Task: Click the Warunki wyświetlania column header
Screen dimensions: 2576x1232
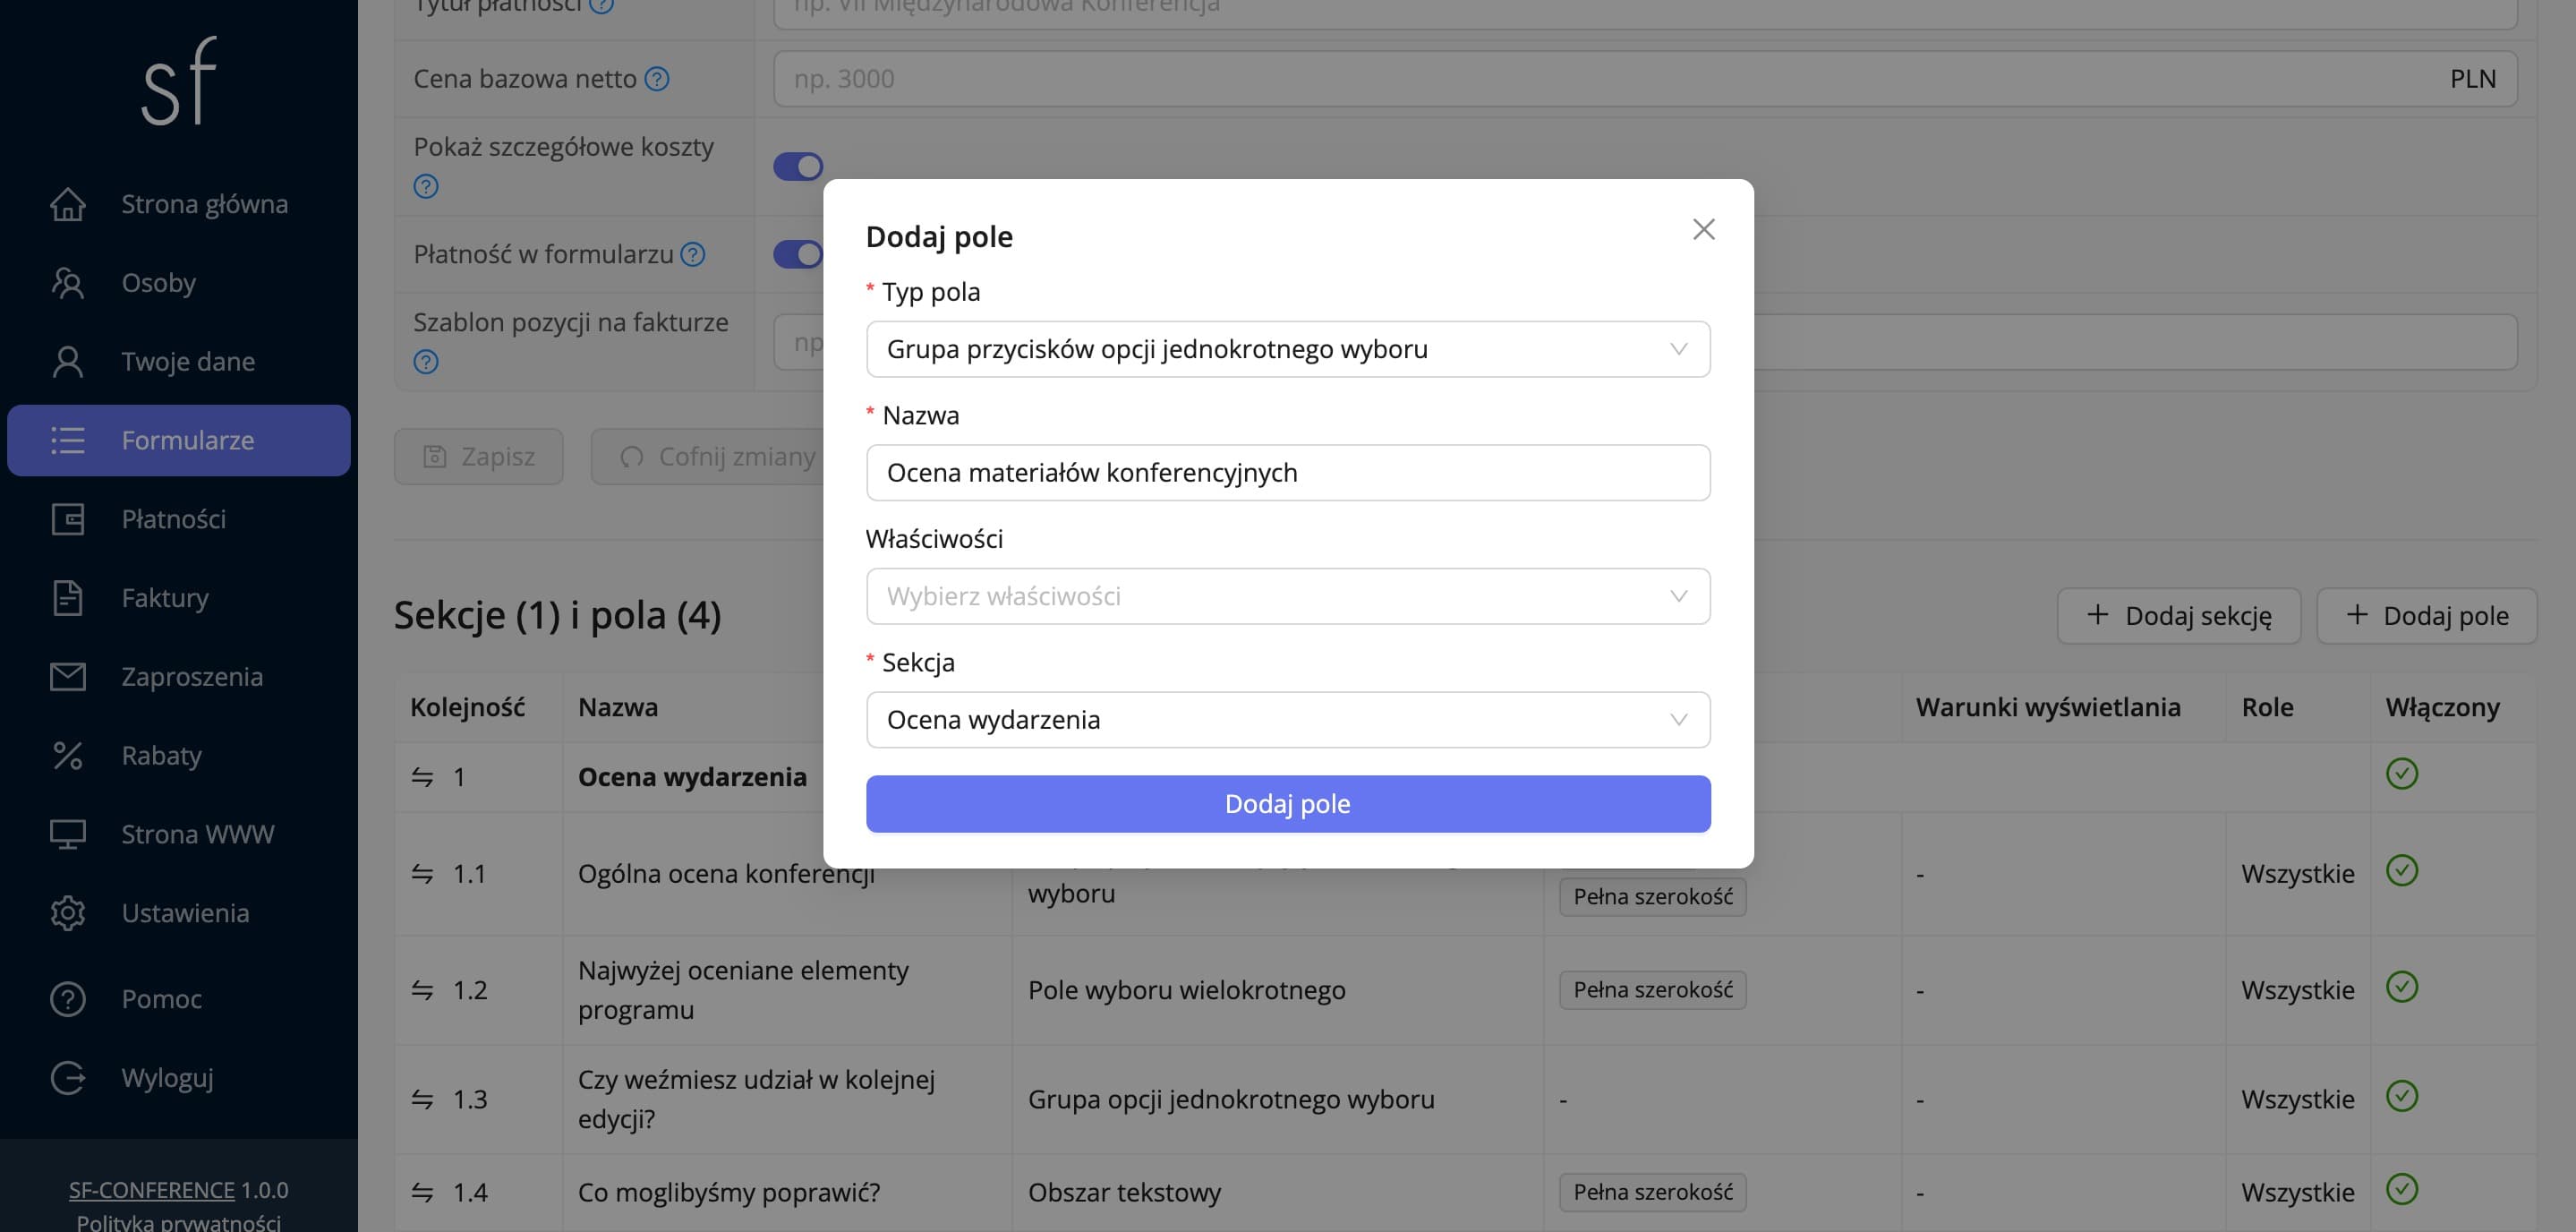Action: click(2048, 708)
